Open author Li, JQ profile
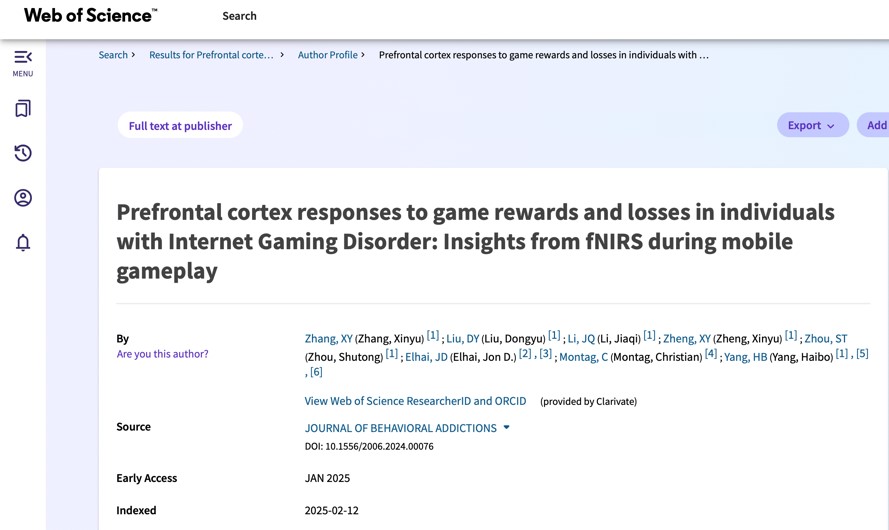 coord(581,339)
